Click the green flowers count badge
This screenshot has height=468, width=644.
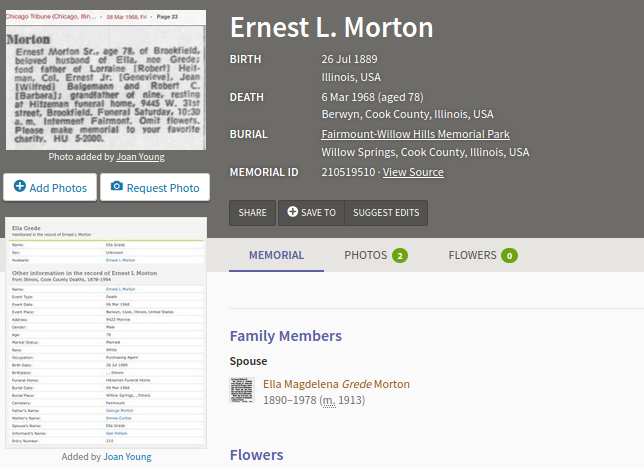click(x=509, y=256)
